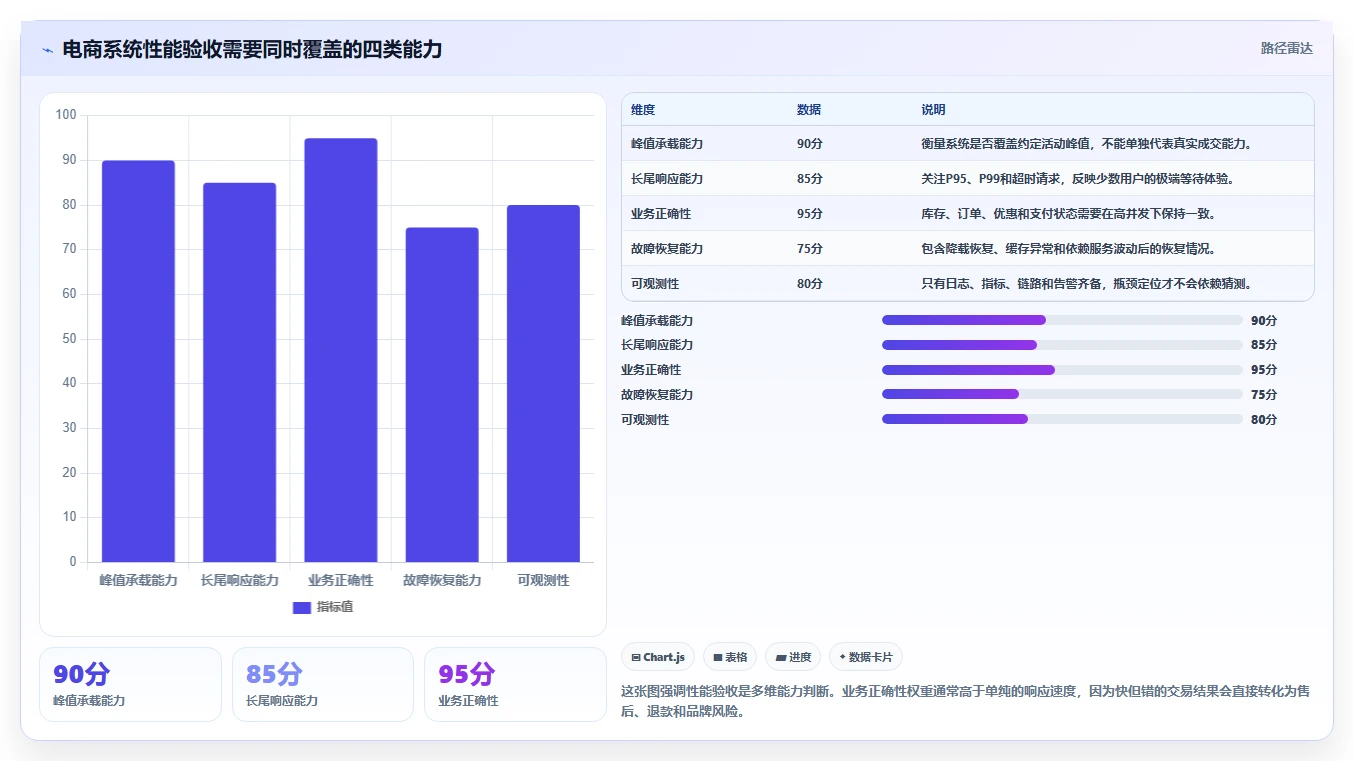Click the 数据卡片 tag chip
Image resolution: width=1354 pixels, height=761 pixels.
(866, 657)
